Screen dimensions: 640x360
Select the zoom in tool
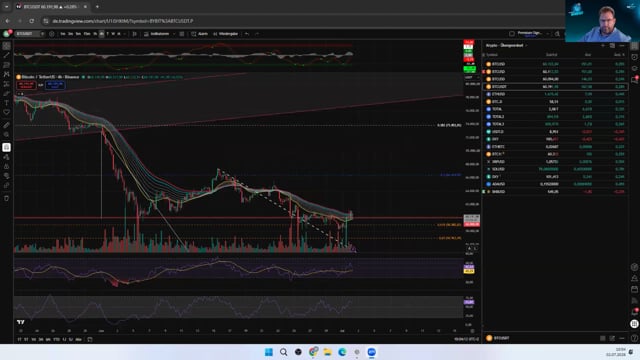click(7, 134)
